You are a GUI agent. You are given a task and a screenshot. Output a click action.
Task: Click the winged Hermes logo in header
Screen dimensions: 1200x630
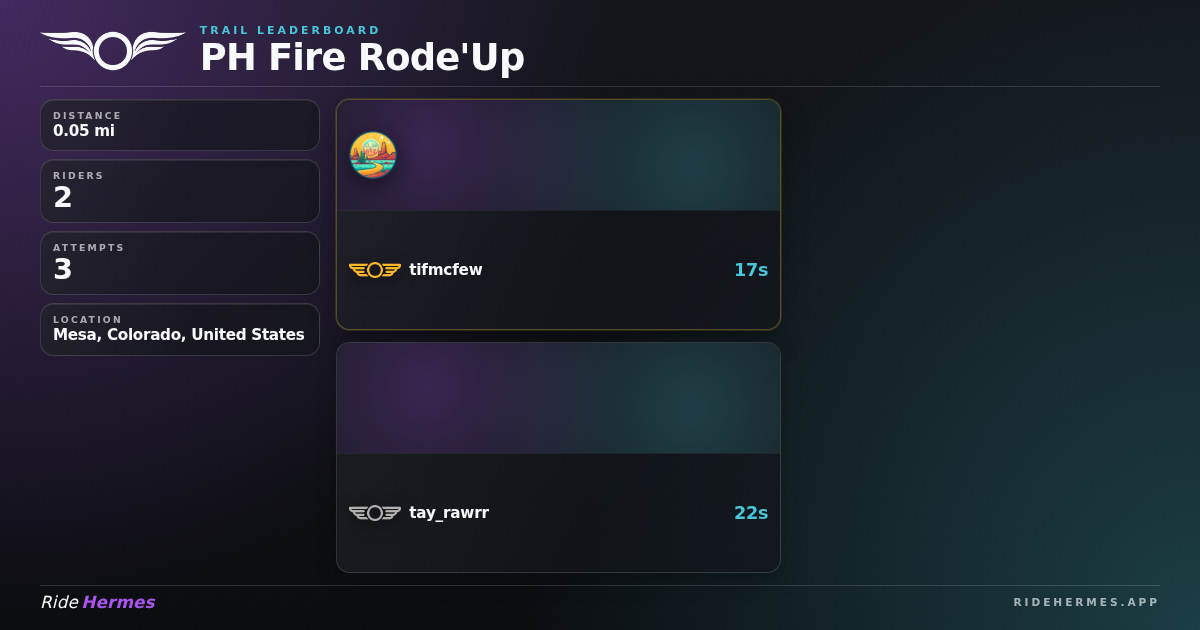[x=113, y=50]
